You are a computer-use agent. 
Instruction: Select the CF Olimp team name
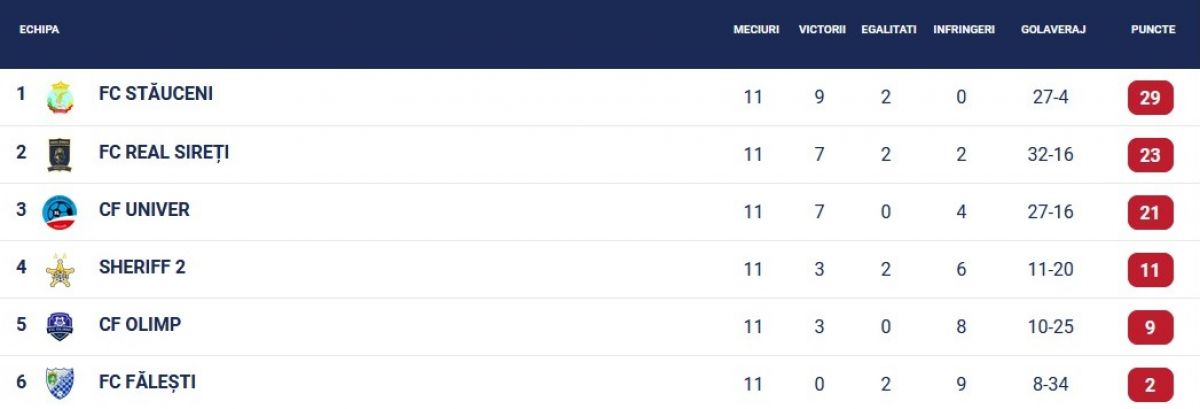click(x=140, y=324)
